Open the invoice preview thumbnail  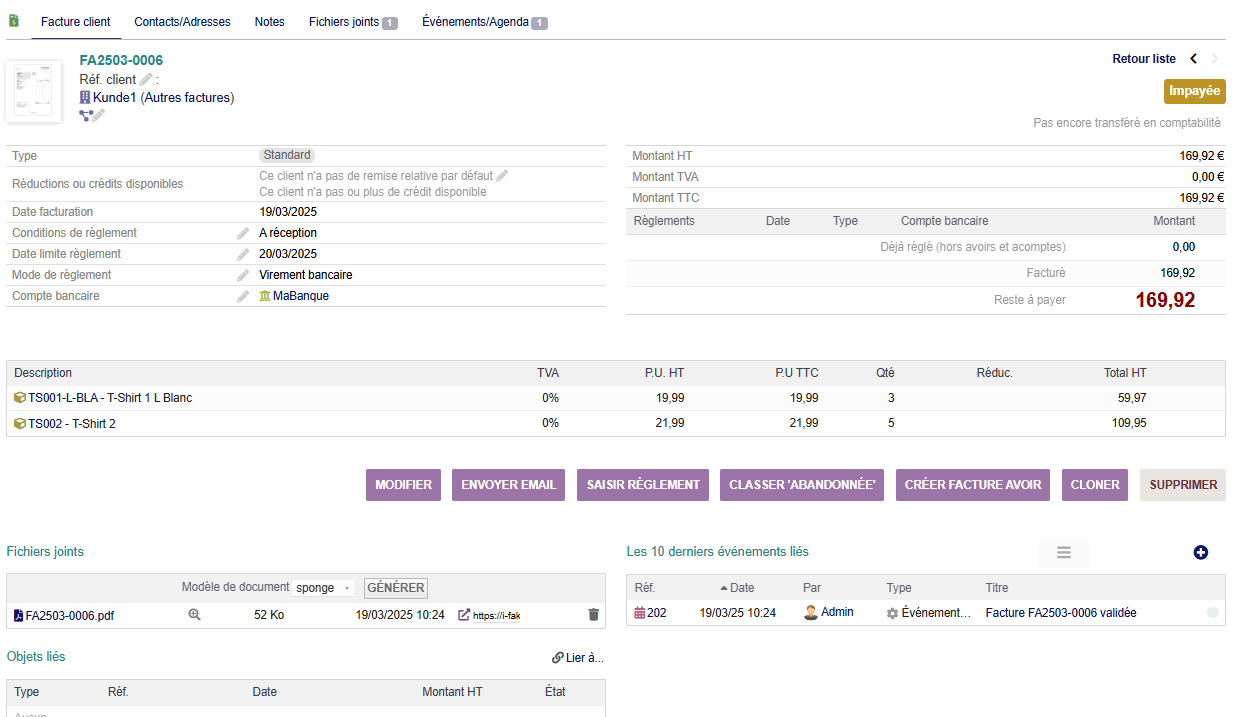[34, 92]
